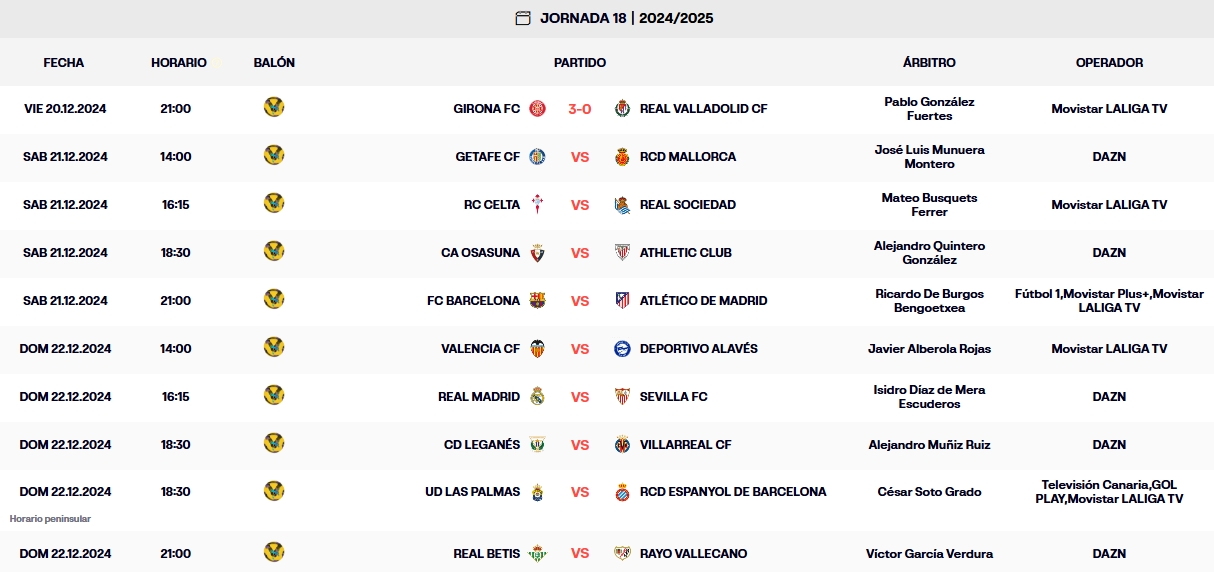Click the Sevilla FC crest icon
The image size is (1214, 572).
622,396
